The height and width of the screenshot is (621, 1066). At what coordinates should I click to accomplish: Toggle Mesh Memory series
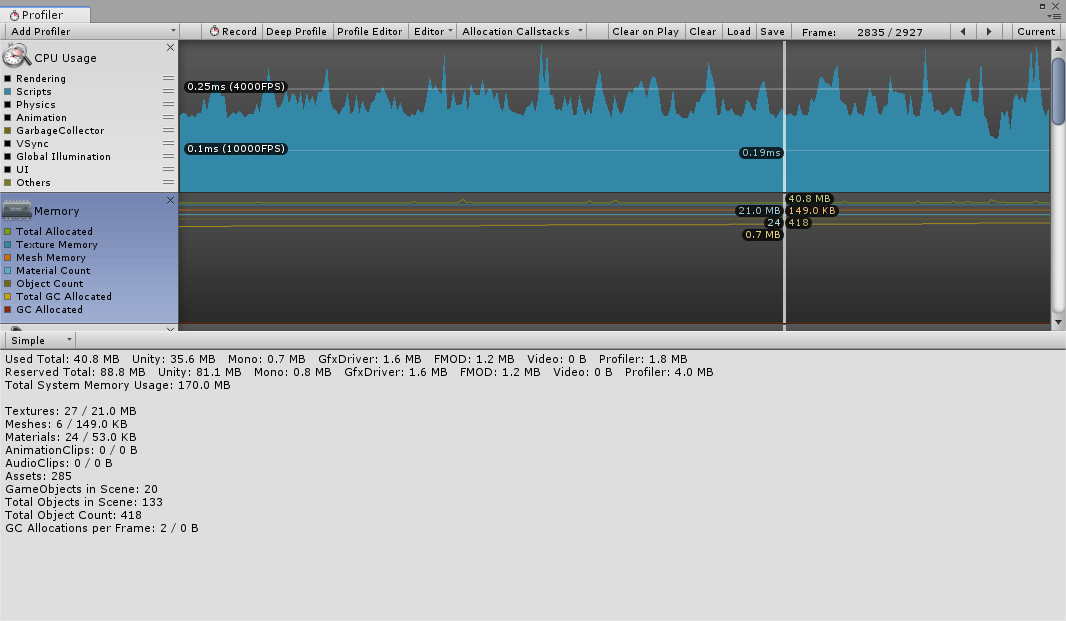(7, 258)
